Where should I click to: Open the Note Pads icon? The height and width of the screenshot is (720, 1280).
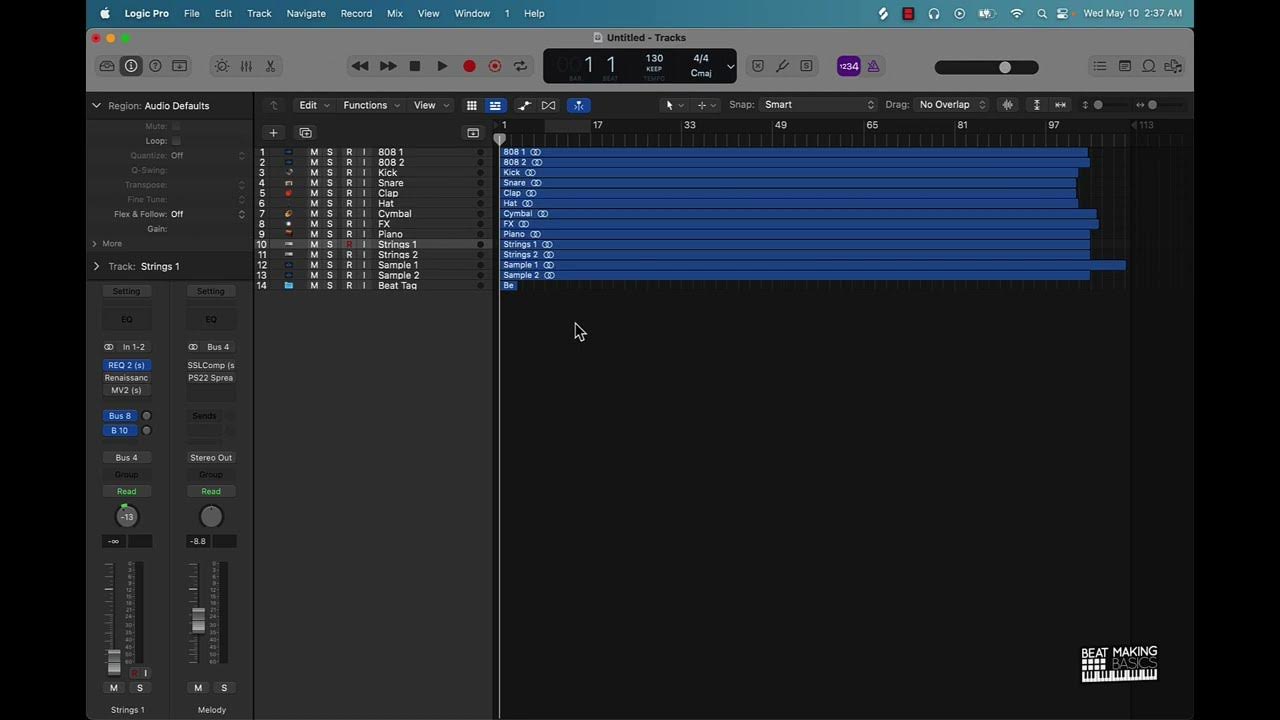point(1125,66)
